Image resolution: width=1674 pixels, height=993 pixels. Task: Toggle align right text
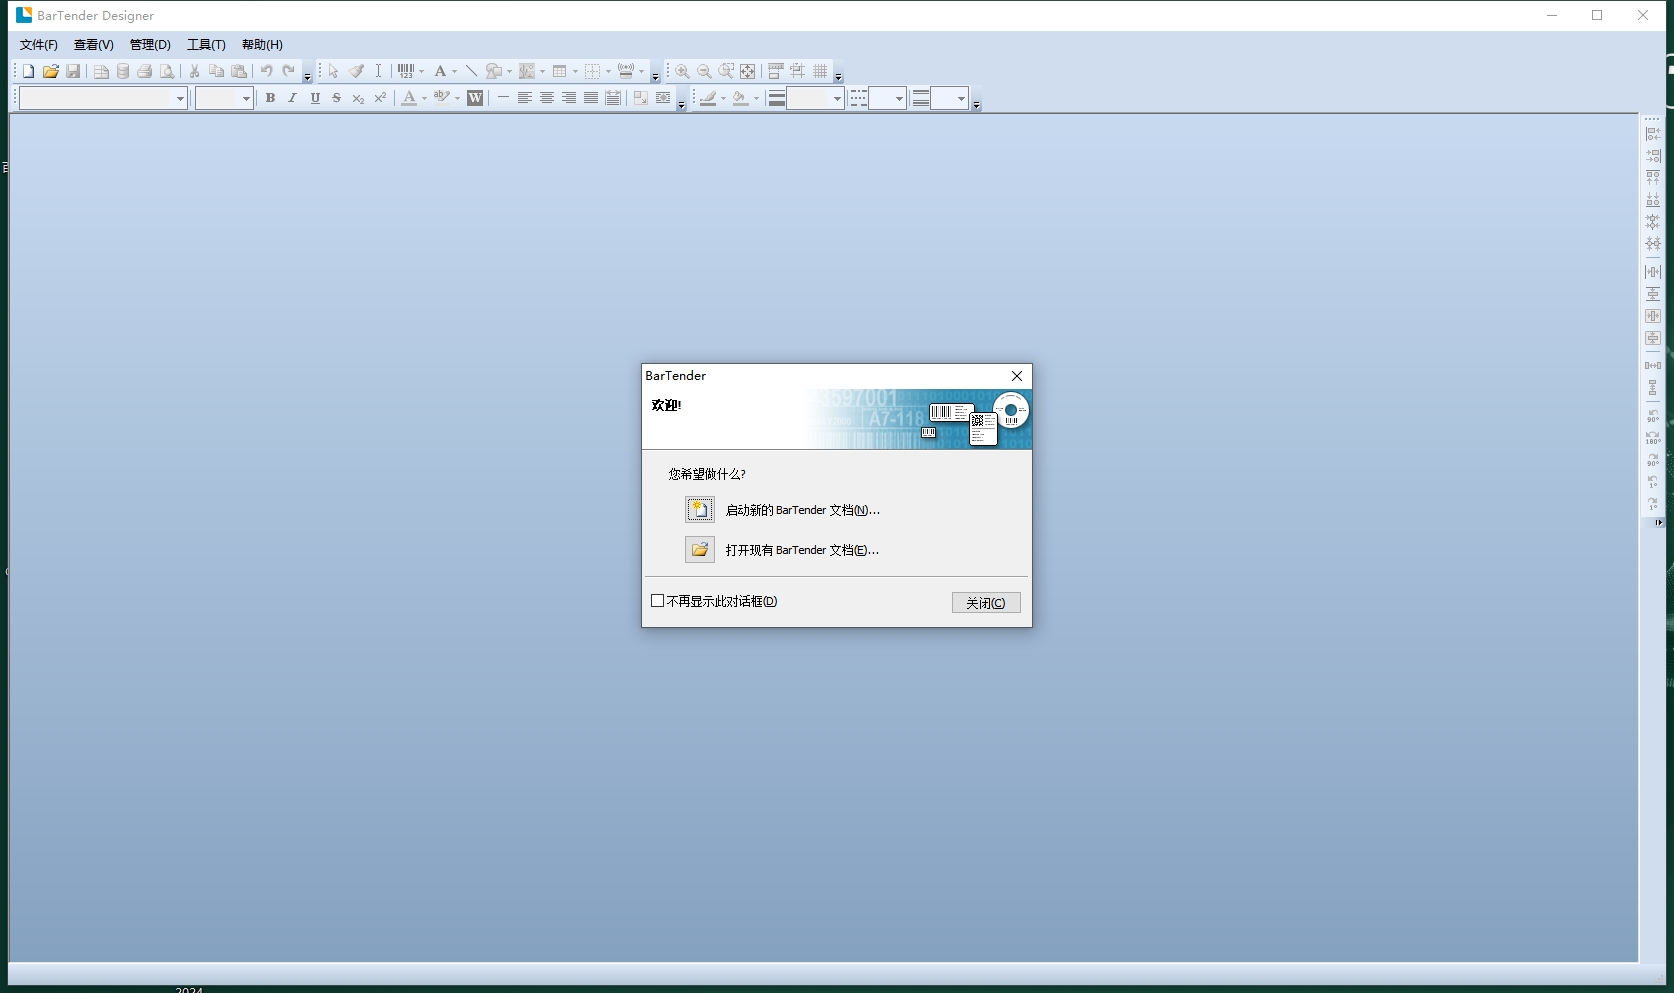coord(569,98)
